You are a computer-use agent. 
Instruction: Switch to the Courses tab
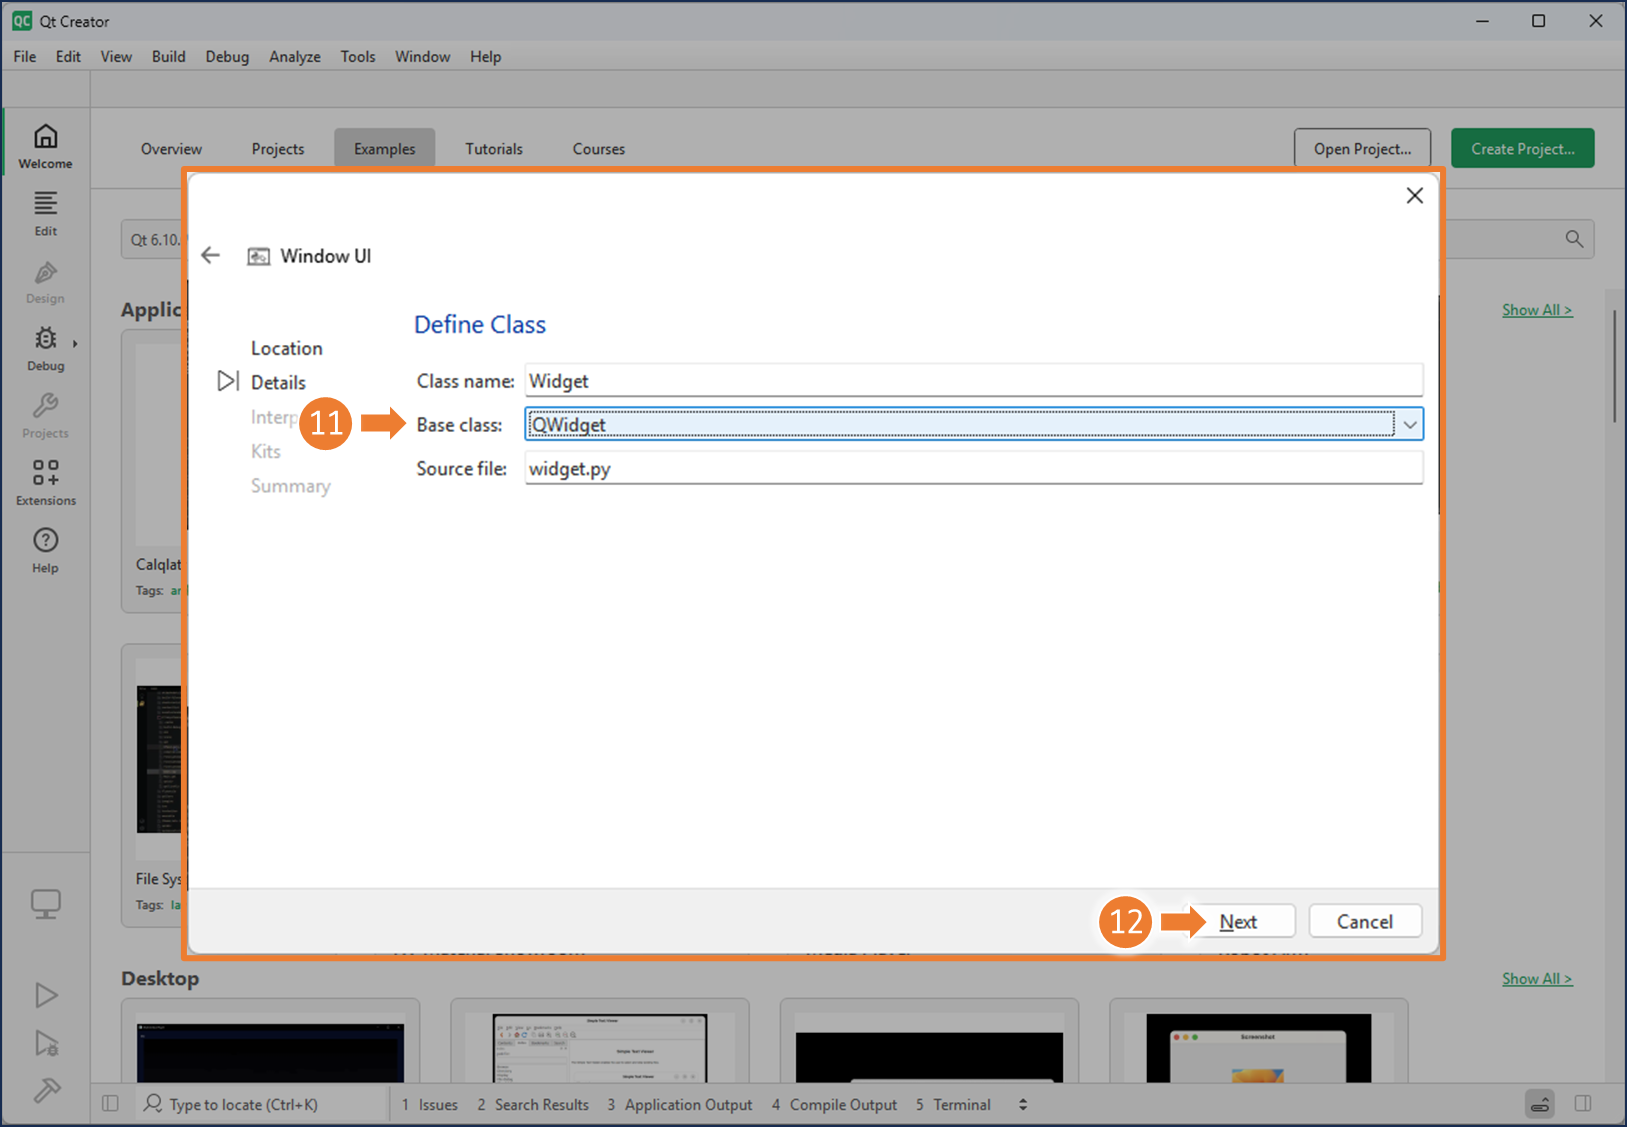pos(599,149)
